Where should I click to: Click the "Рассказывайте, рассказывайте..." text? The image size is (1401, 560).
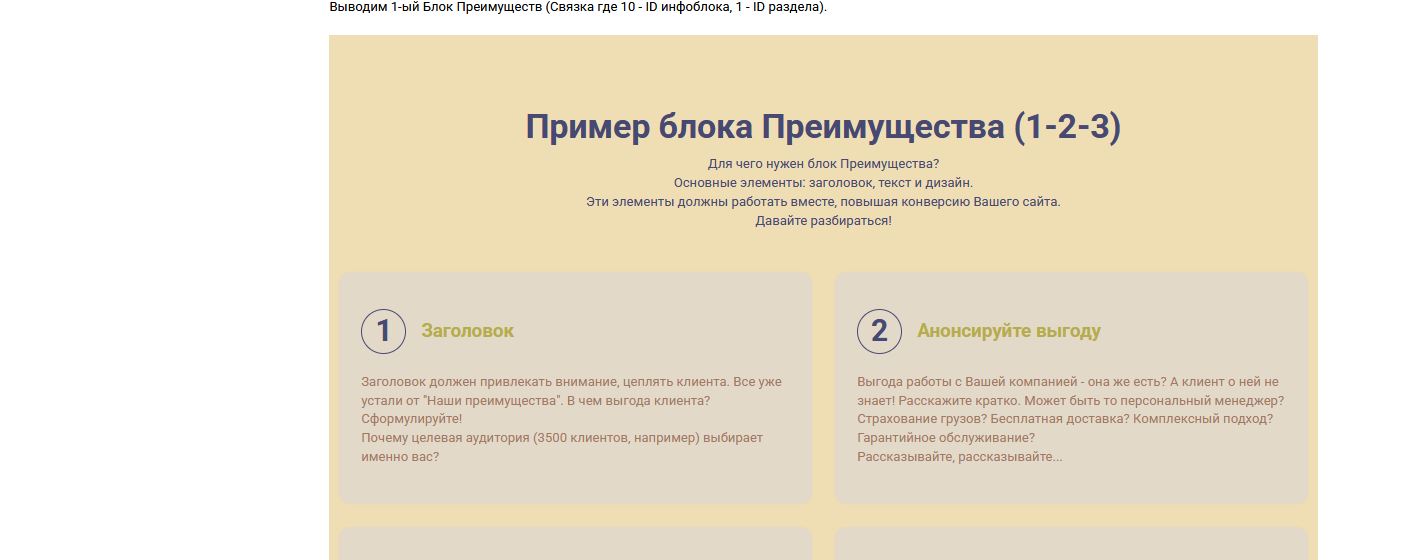(x=959, y=457)
